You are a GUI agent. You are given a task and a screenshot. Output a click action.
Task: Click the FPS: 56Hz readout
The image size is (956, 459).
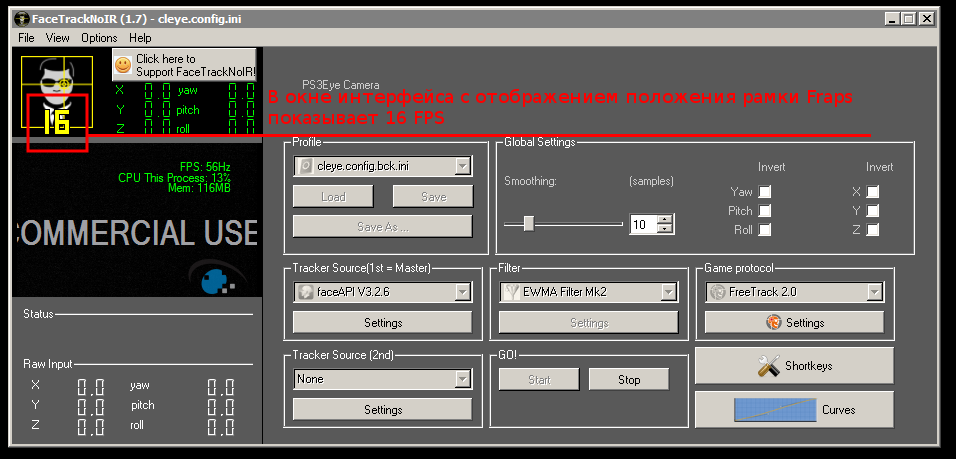point(205,166)
